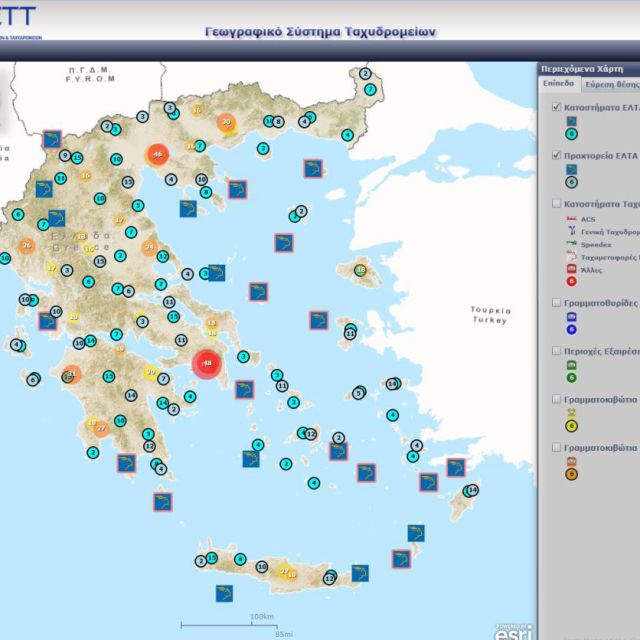Image resolution: width=640 pixels, height=640 pixels.
Task: Uncheck the Πρακτορεία ΕΛΤΑ layer
Action: coord(556,155)
